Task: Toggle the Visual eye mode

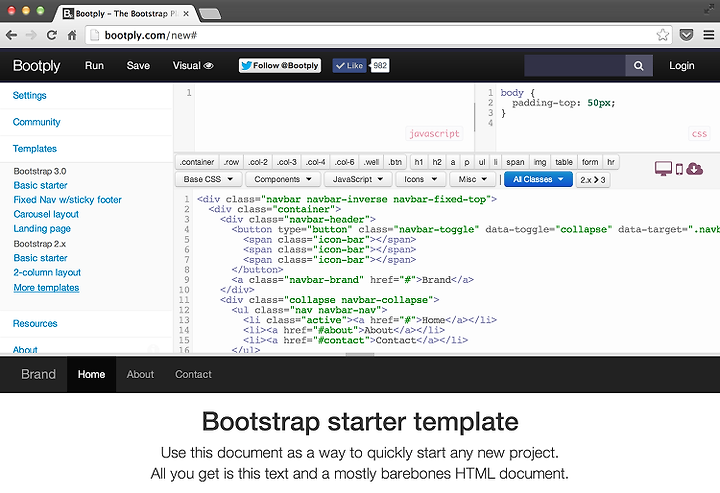Action: click(193, 66)
